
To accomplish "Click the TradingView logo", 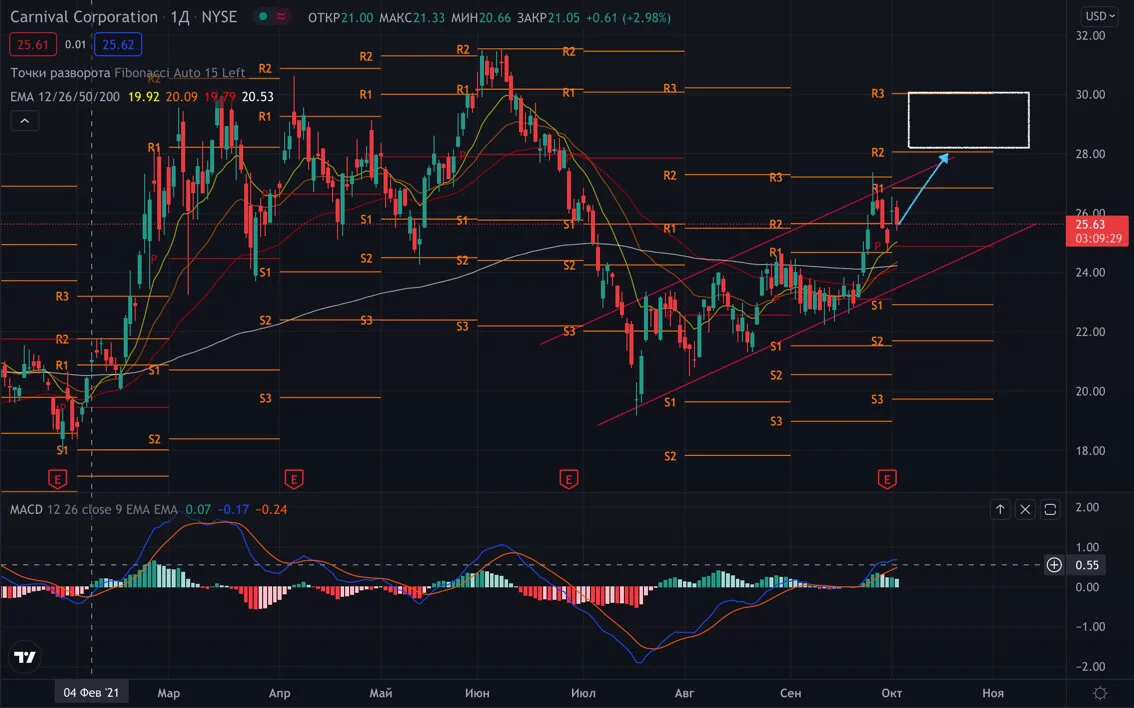I will (25, 657).
